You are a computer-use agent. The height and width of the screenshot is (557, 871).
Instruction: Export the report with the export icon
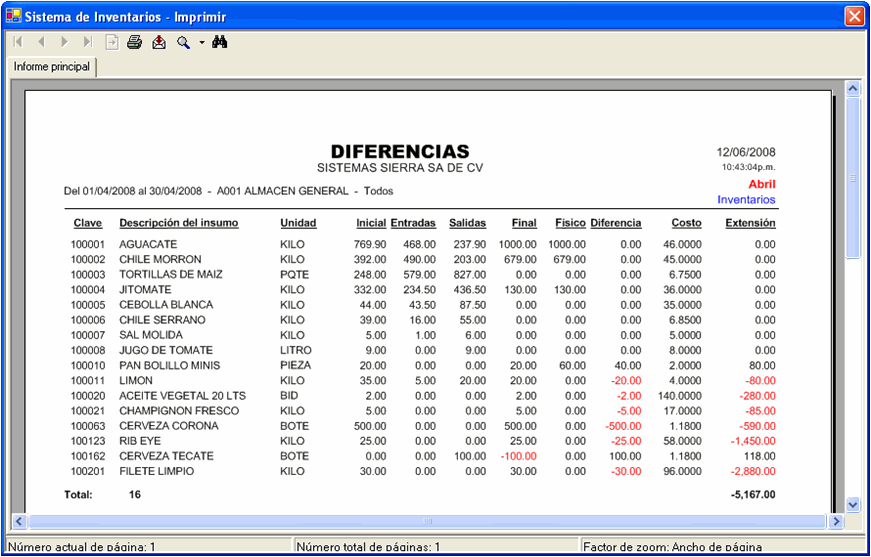click(159, 42)
